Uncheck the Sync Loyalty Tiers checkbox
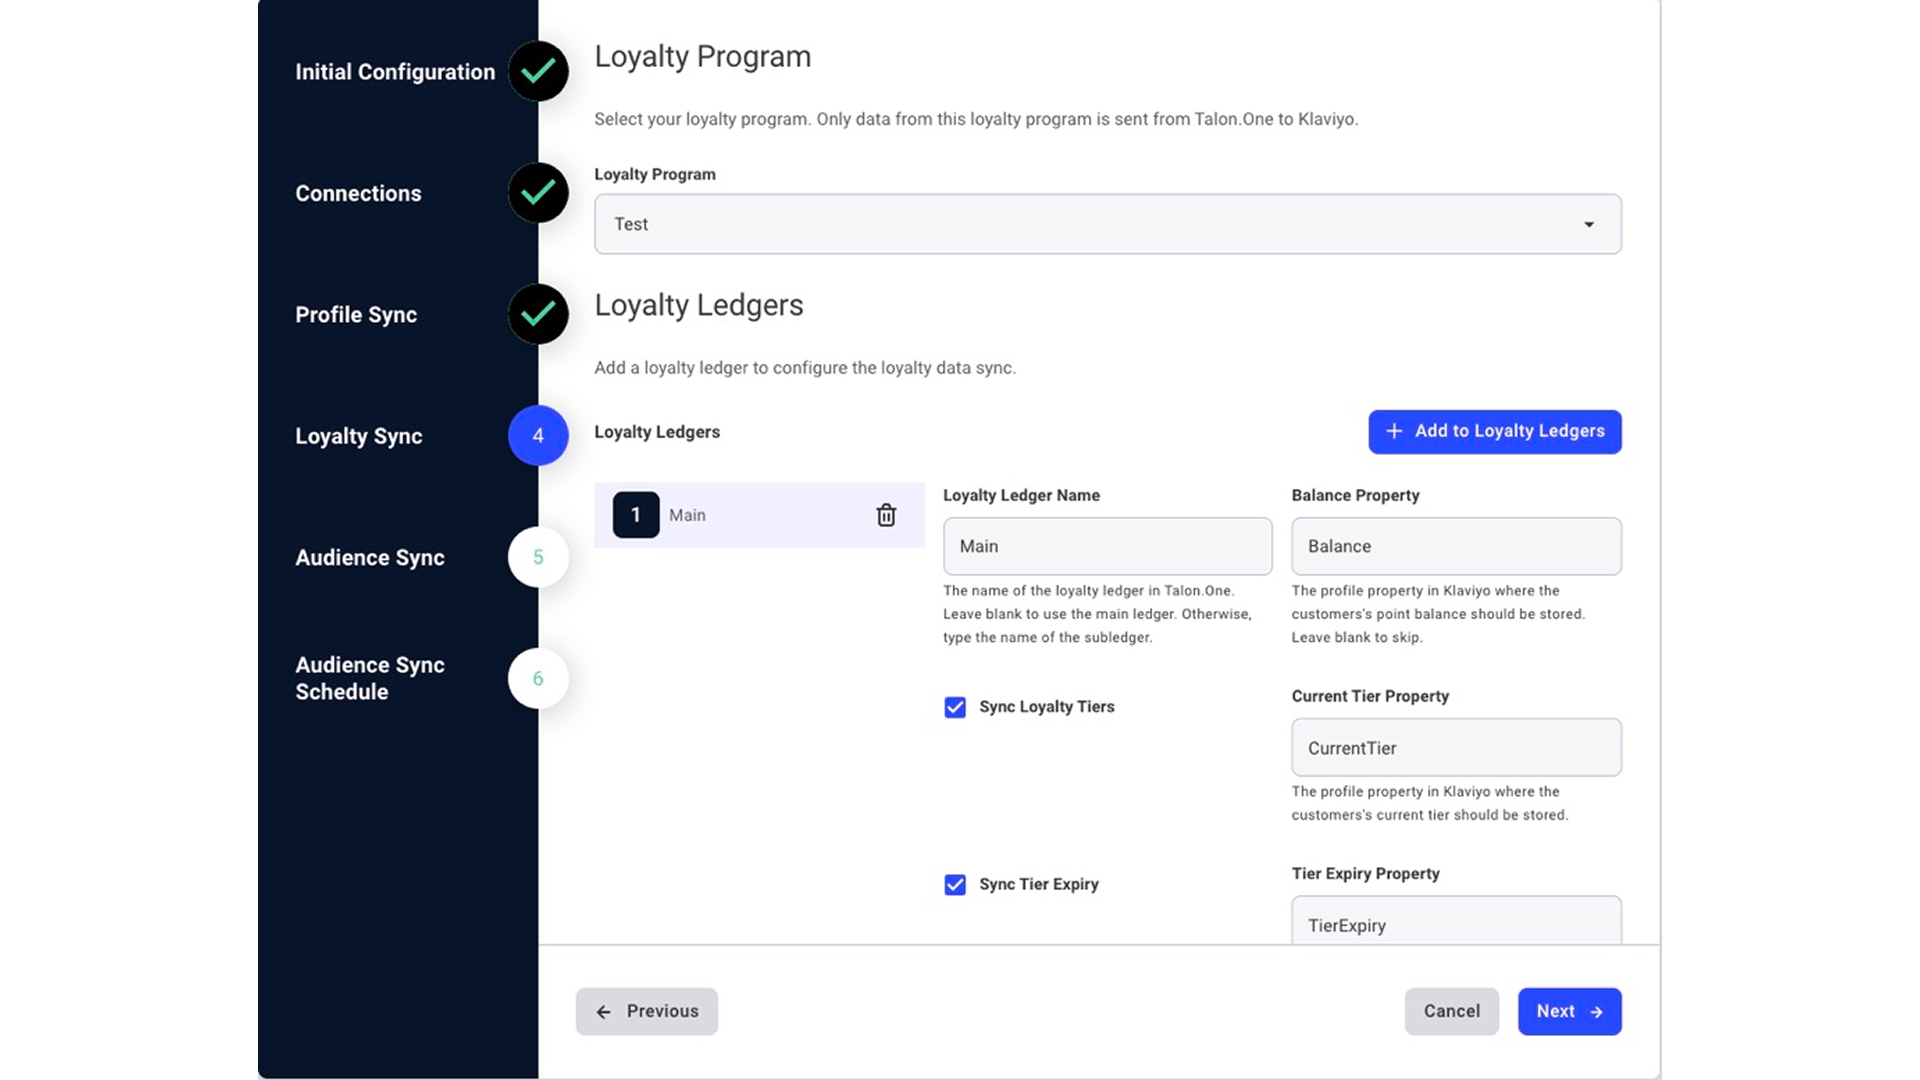The height and width of the screenshot is (1080, 1920). [x=955, y=707]
